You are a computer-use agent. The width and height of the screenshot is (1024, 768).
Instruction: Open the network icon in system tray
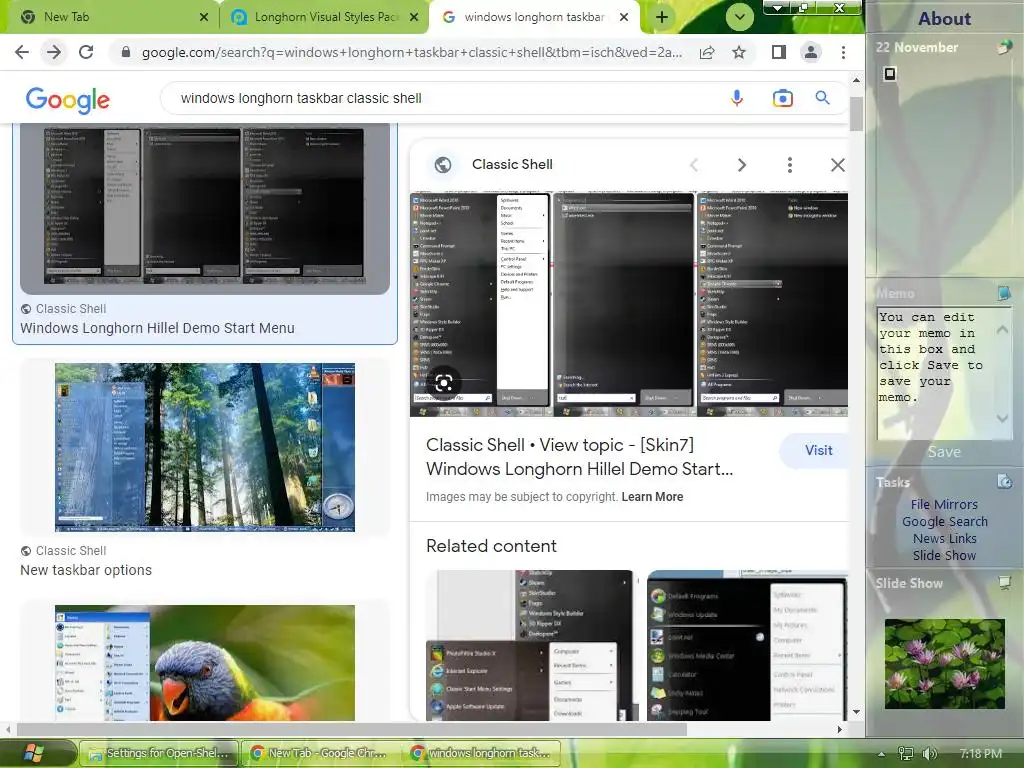tap(905, 754)
